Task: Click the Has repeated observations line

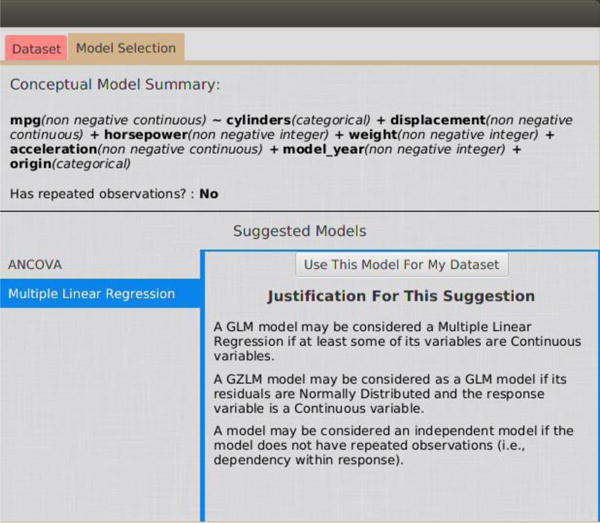Action: pos(114,194)
